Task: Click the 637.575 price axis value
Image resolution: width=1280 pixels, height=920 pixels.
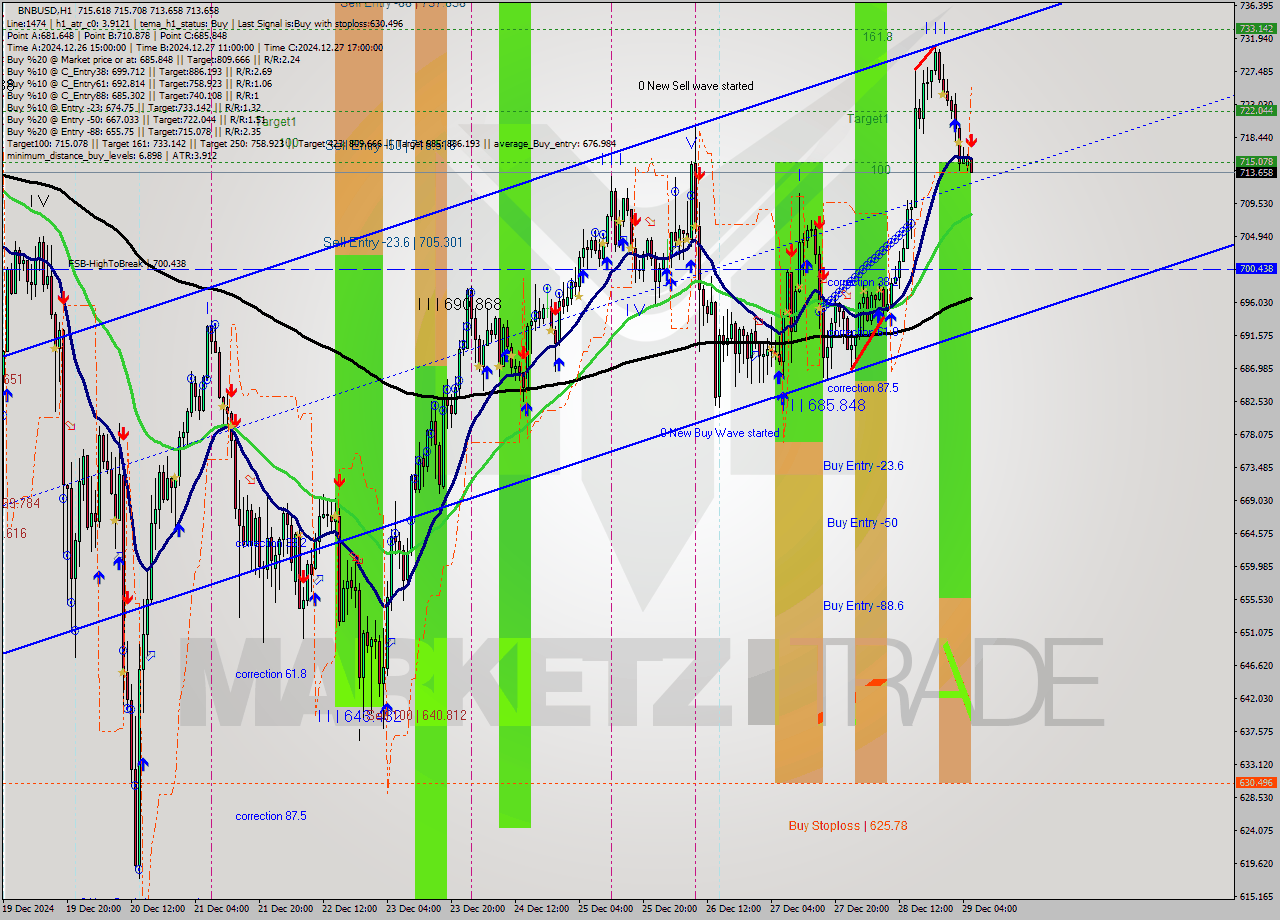Action: [x=1256, y=731]
